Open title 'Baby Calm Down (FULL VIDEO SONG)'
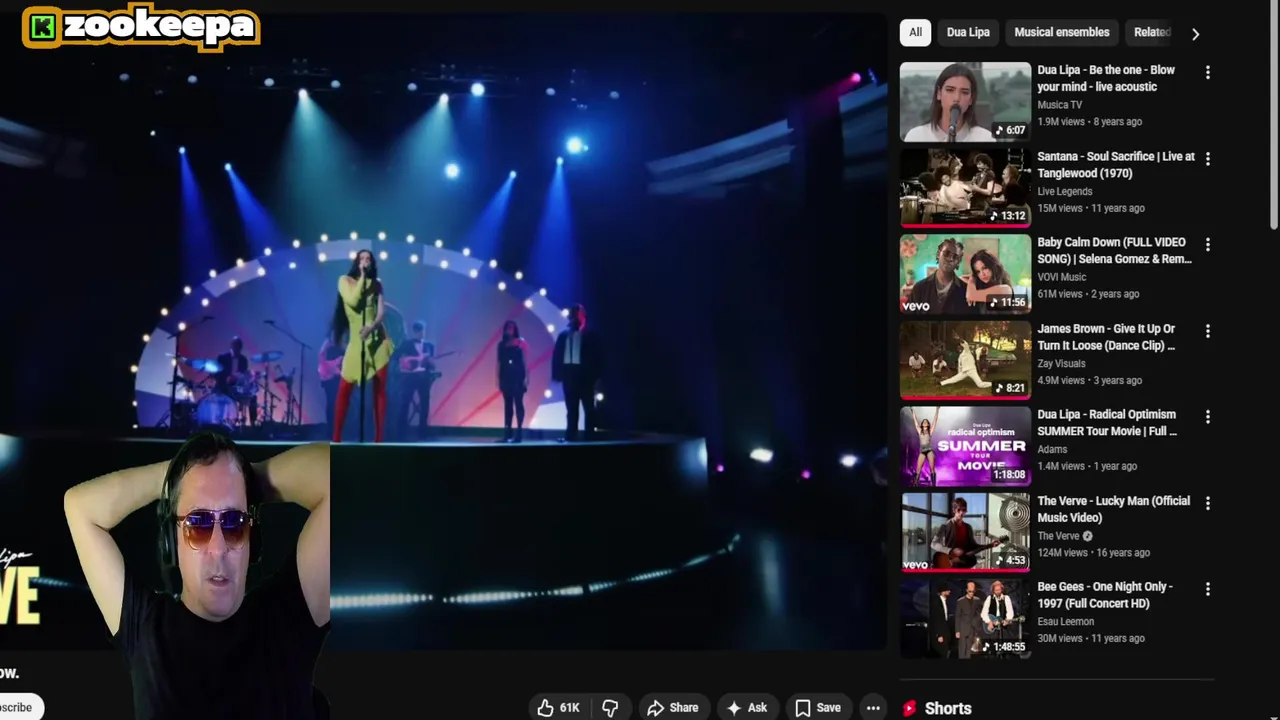 coord(1114,251)
